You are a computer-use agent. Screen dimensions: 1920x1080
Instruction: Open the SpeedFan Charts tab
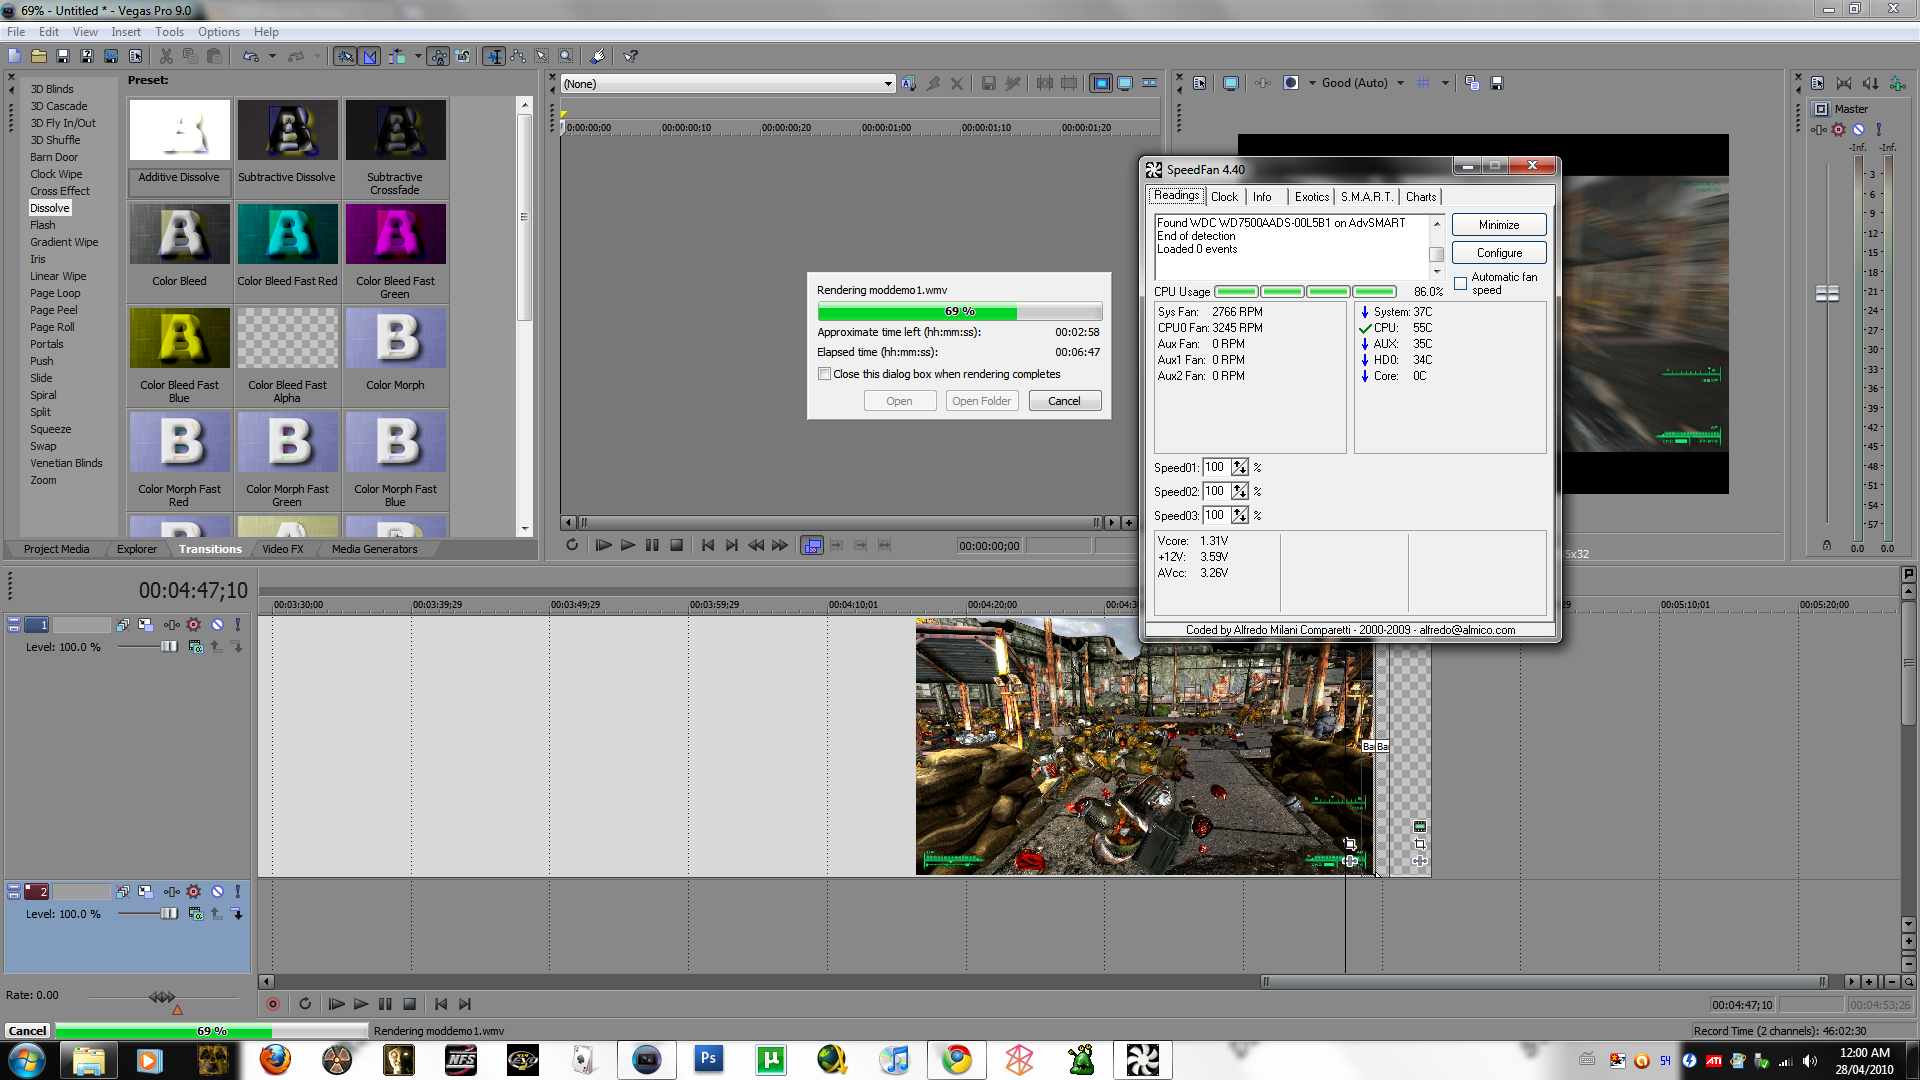click(x=1421, y=197)
